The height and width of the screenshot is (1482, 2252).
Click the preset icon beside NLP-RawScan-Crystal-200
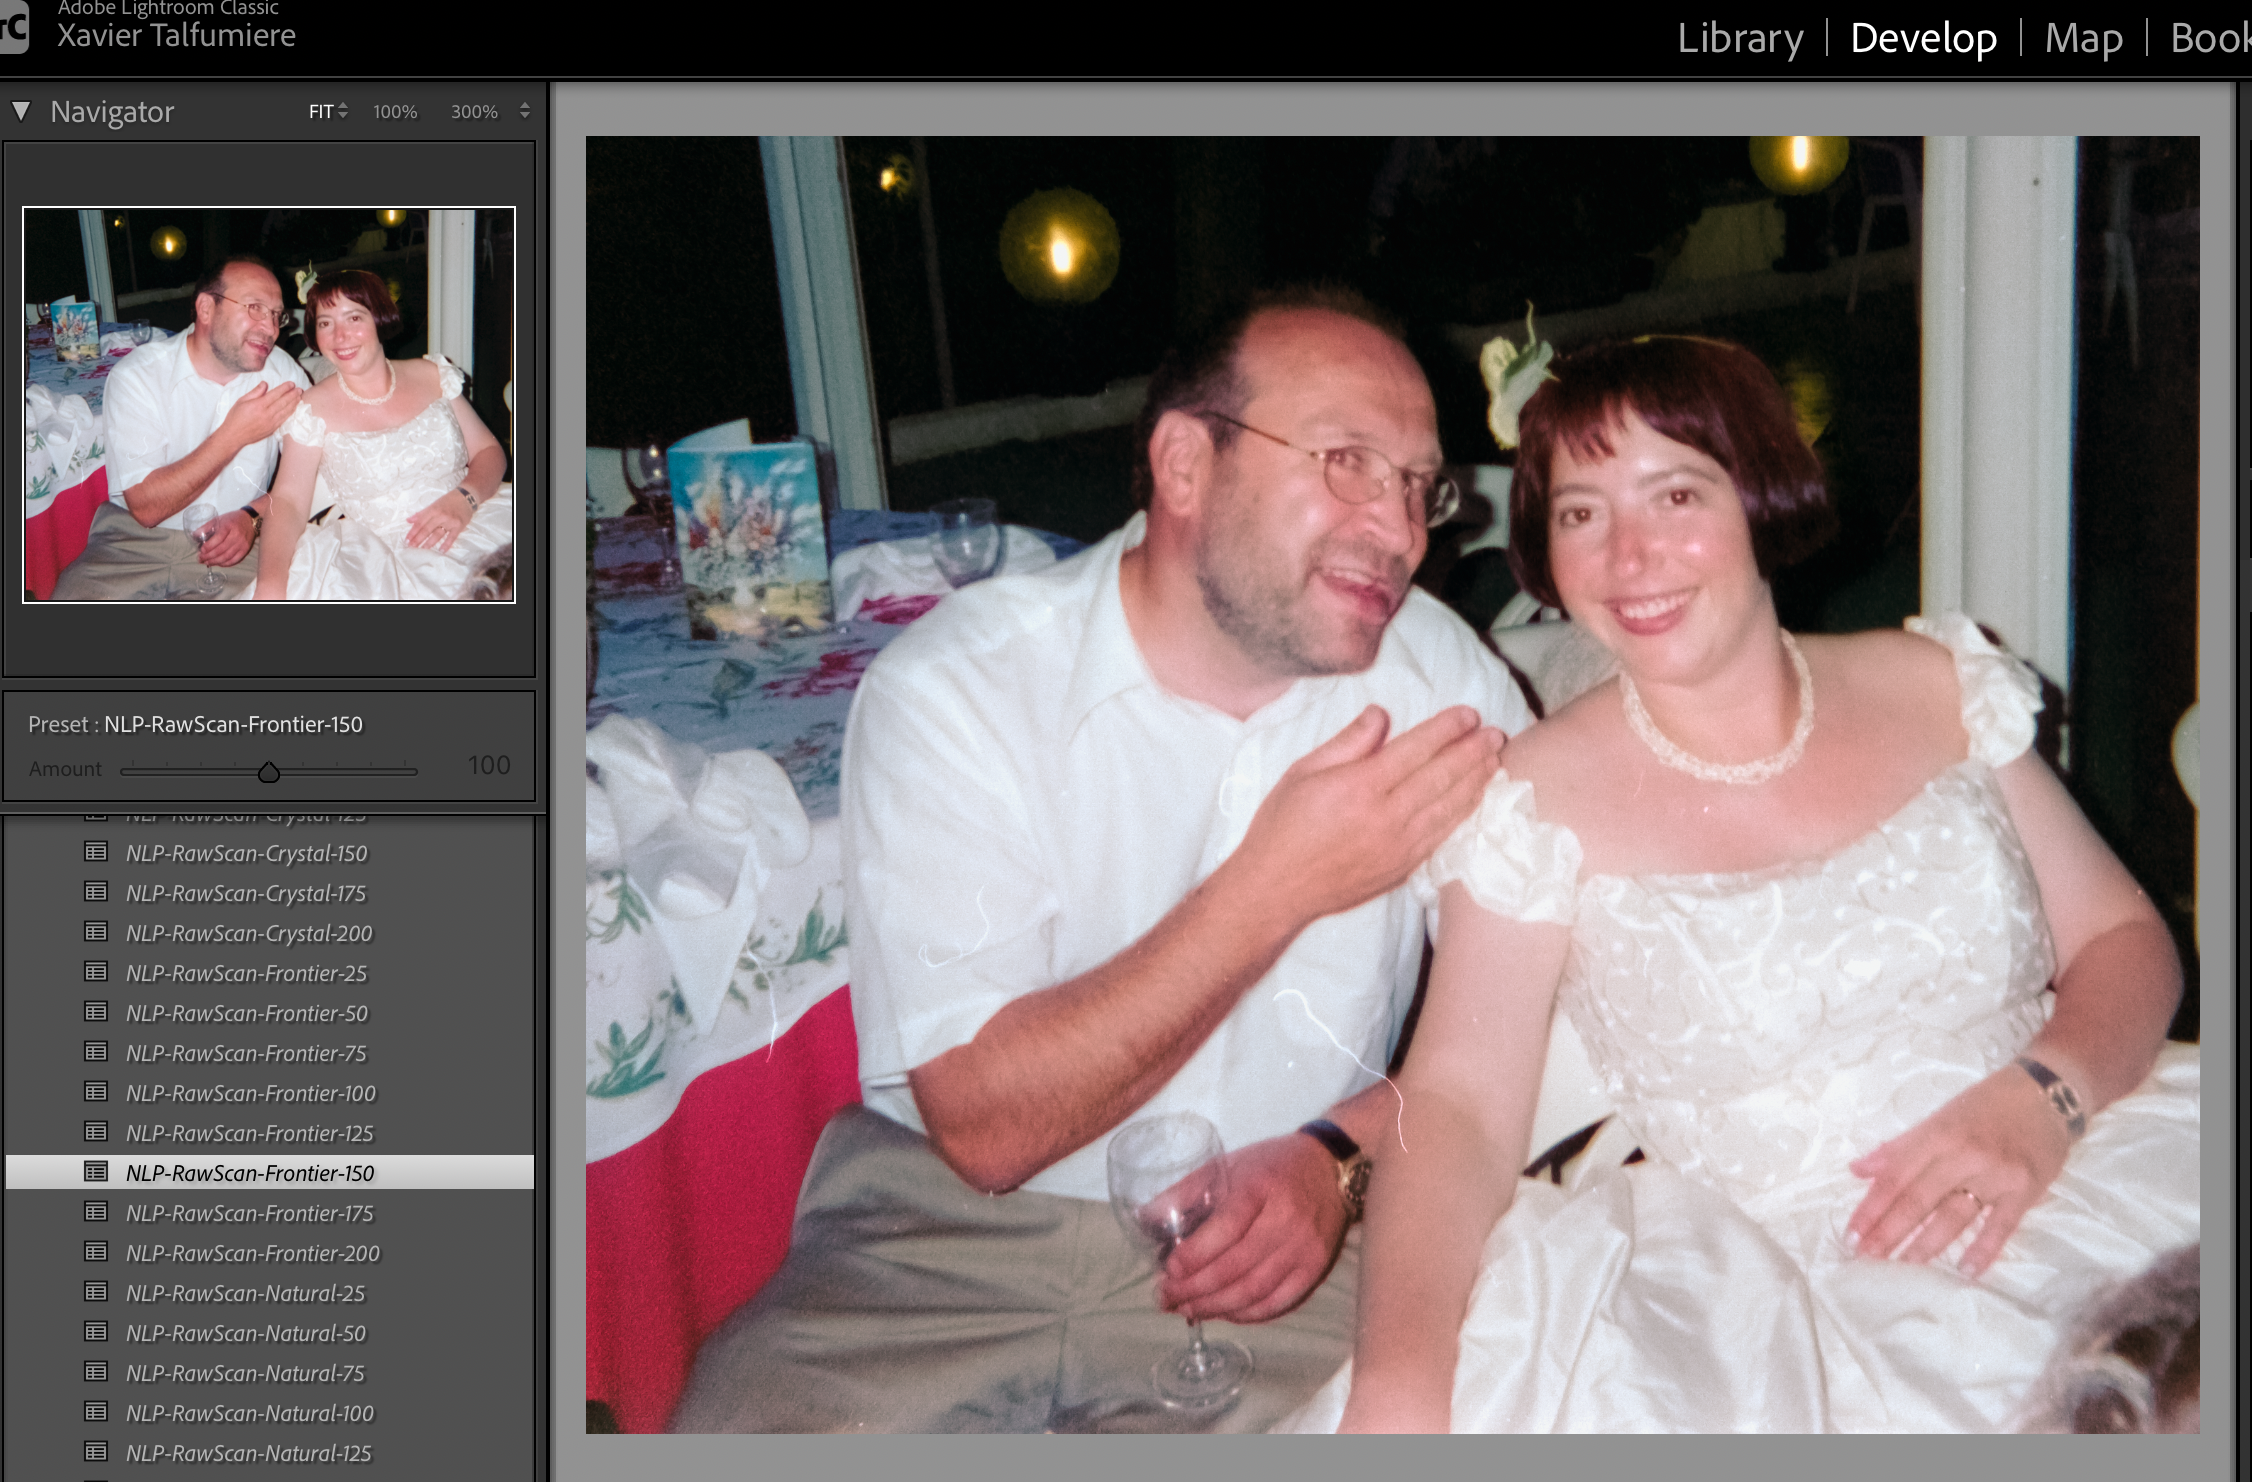tap(96, 932)
